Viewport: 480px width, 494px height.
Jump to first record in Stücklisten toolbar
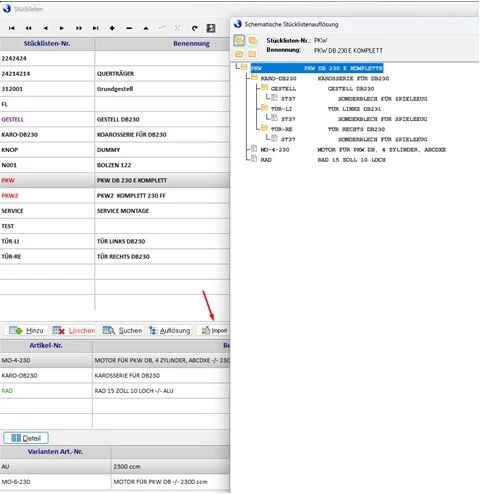pos(12,28)
